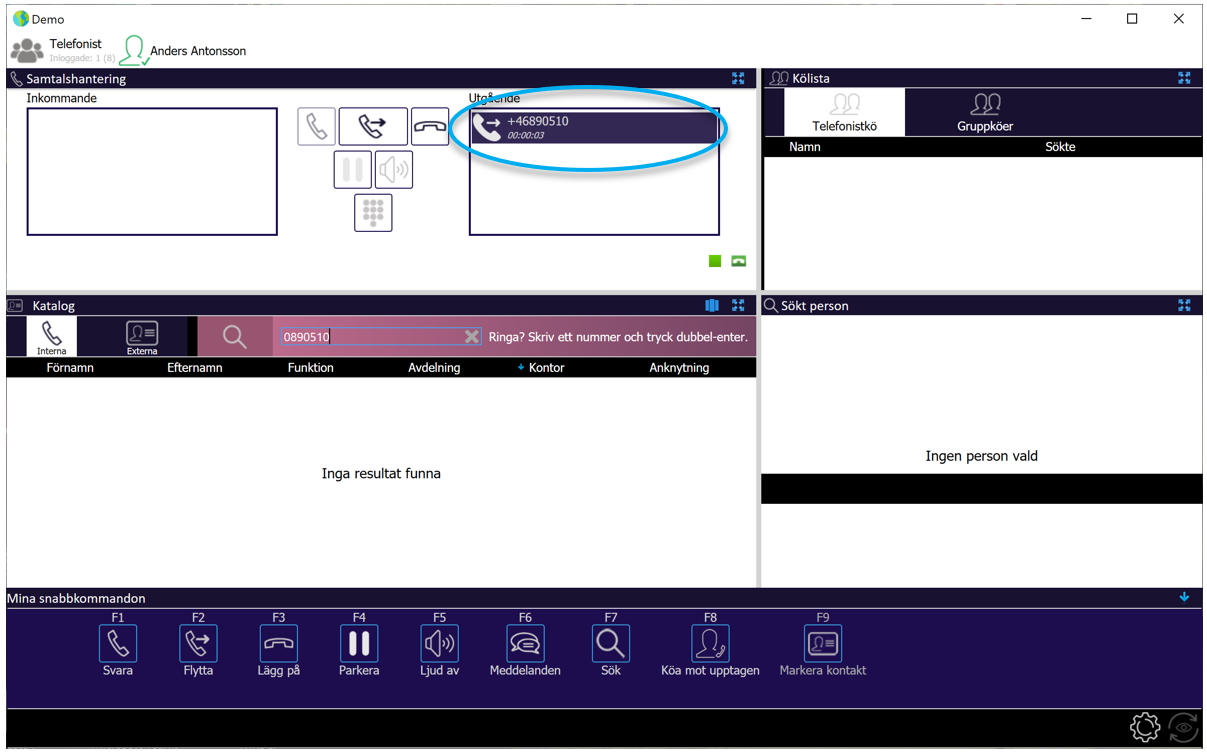Image resolution: width=1207 pixels, height=753 pixels.
Task: Open F6 Meddelanden quick command
Action: click(x=525, y=644)
